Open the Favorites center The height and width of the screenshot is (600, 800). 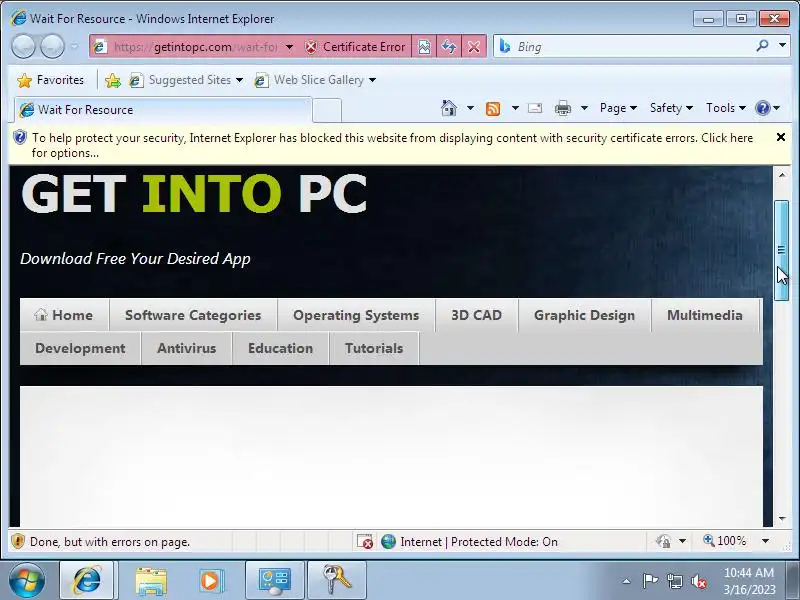50,80
